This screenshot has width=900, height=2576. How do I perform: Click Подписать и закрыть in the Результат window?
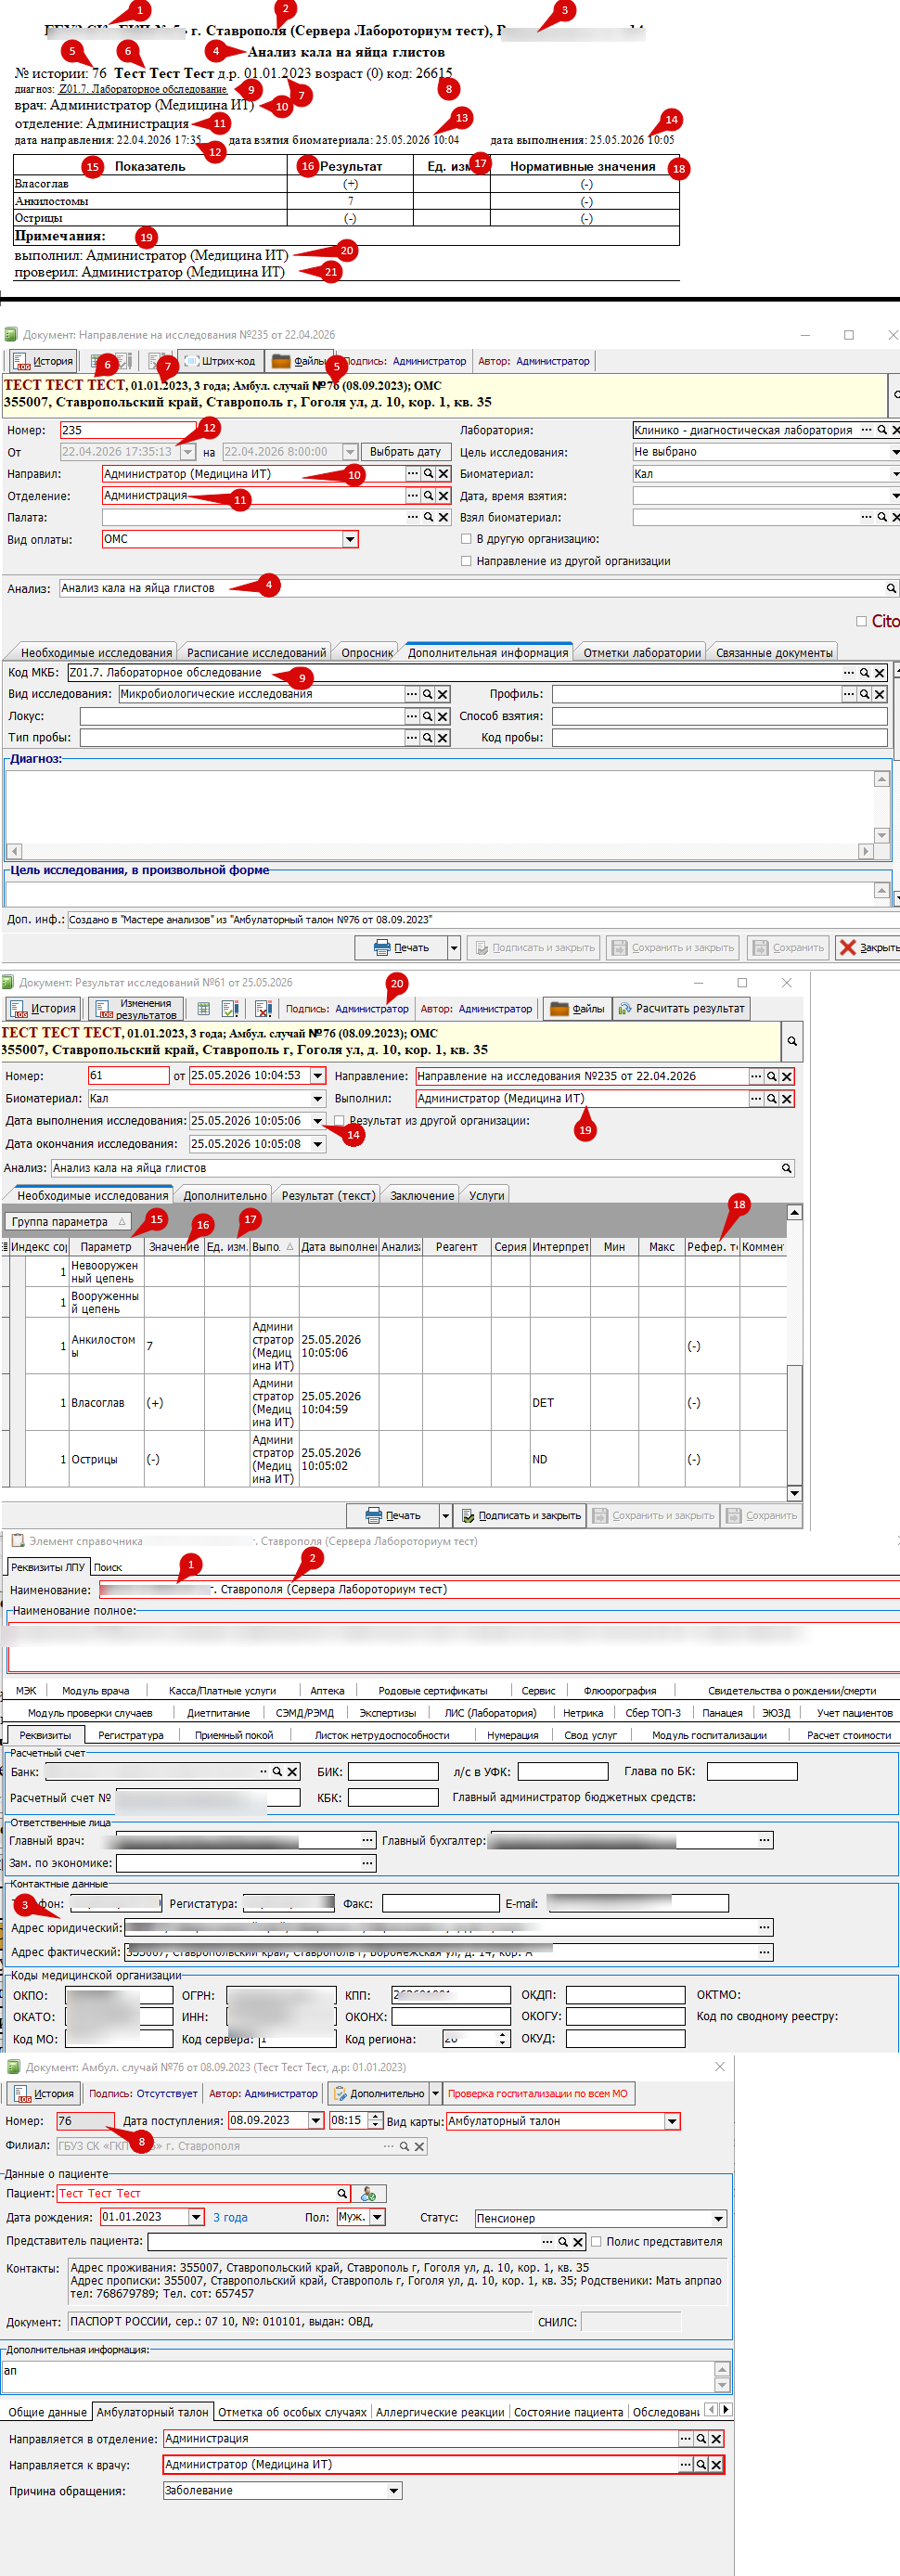[x=521, y=1515]
